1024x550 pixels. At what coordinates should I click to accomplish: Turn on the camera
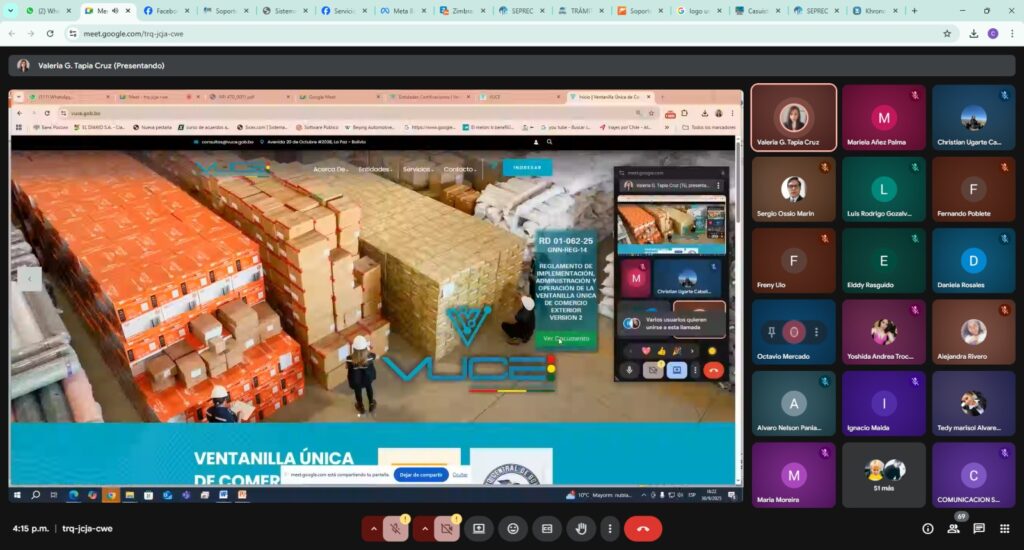pyautogui.click(x=446, y=528)
